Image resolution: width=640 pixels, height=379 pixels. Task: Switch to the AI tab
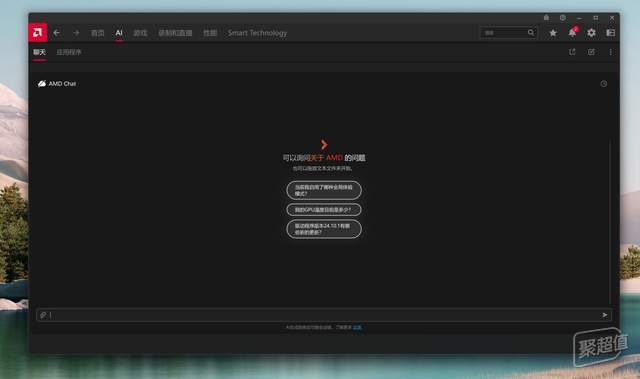pos(119,33)
